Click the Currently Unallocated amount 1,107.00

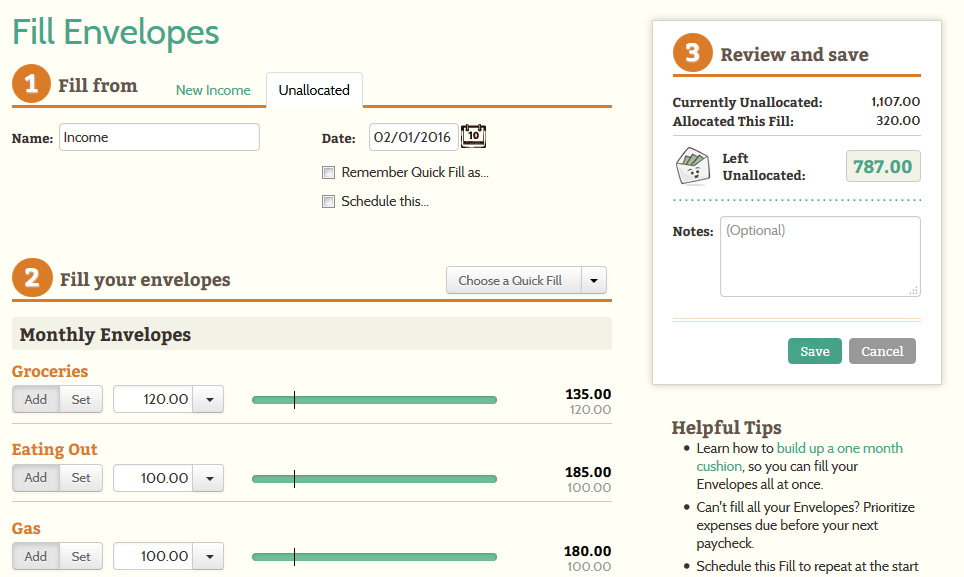(x=895, y=101)
